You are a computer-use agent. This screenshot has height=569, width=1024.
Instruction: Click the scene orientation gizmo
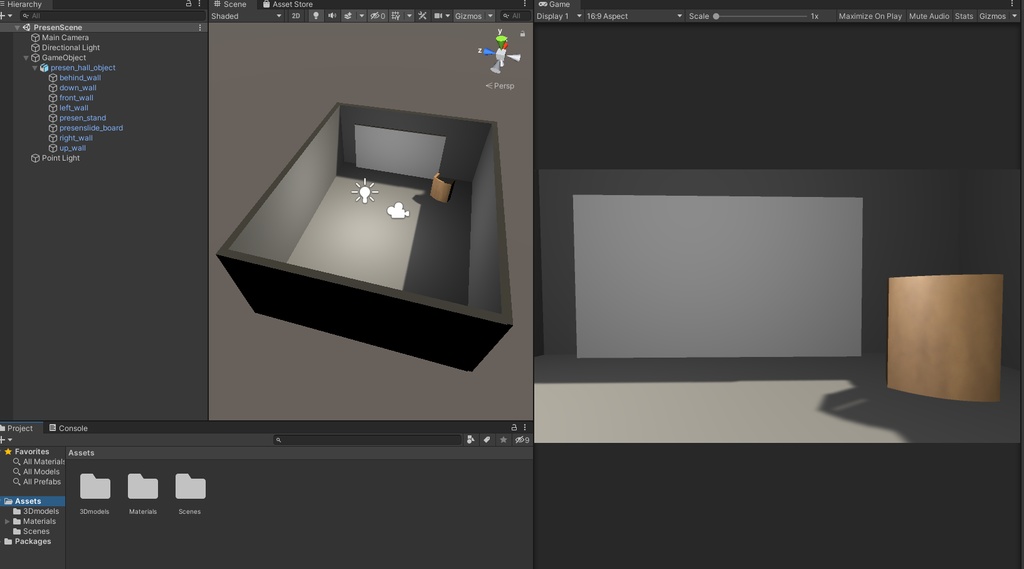pos(501,53)
